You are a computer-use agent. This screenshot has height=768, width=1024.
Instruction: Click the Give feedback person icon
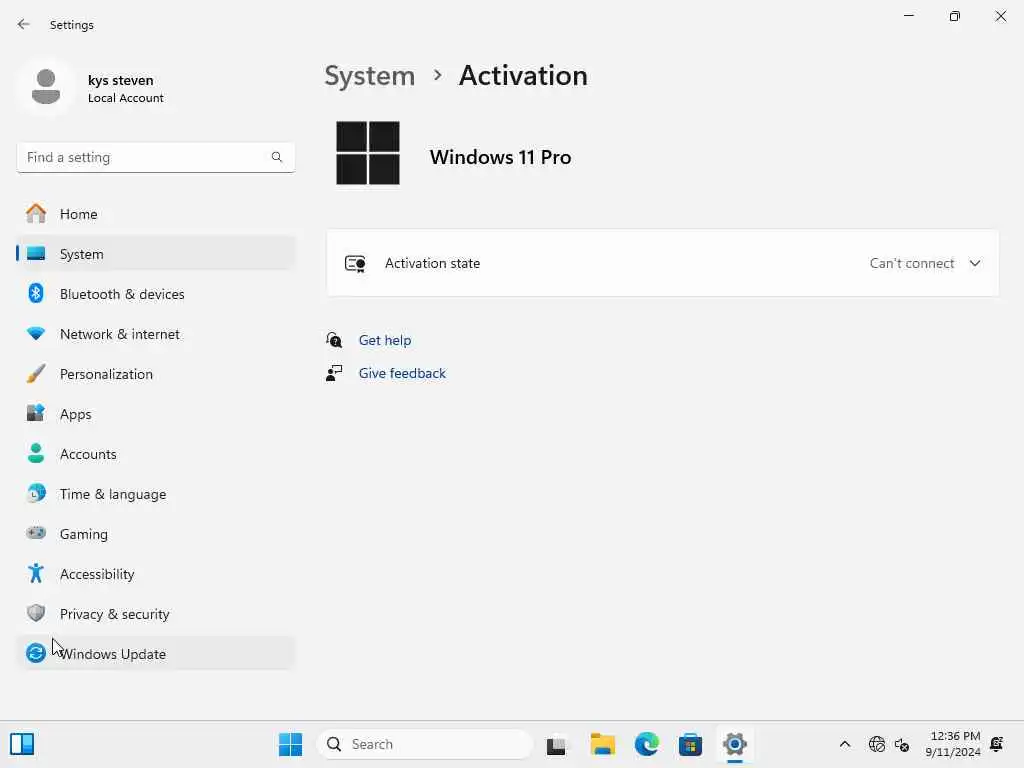(334, 373)
